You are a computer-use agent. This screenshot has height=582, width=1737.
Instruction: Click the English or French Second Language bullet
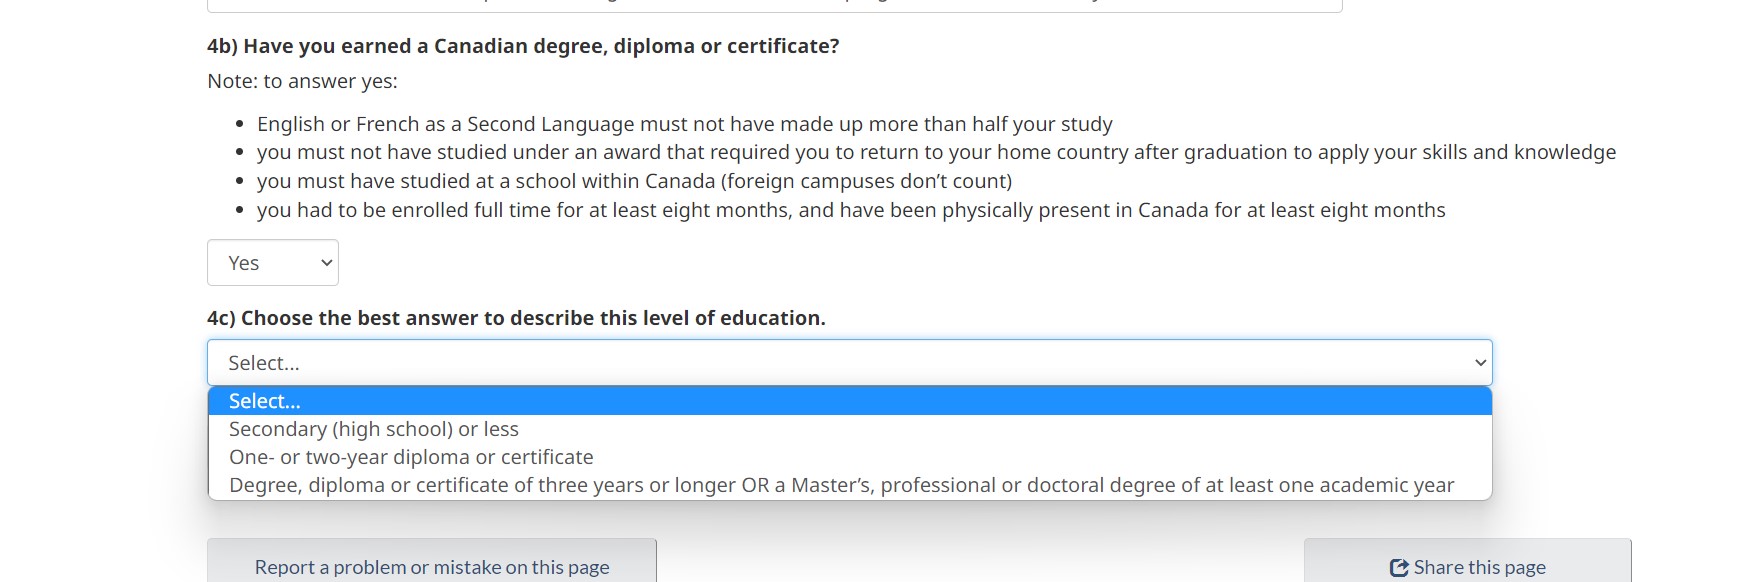pyautogui.click(x=684, y=124)
